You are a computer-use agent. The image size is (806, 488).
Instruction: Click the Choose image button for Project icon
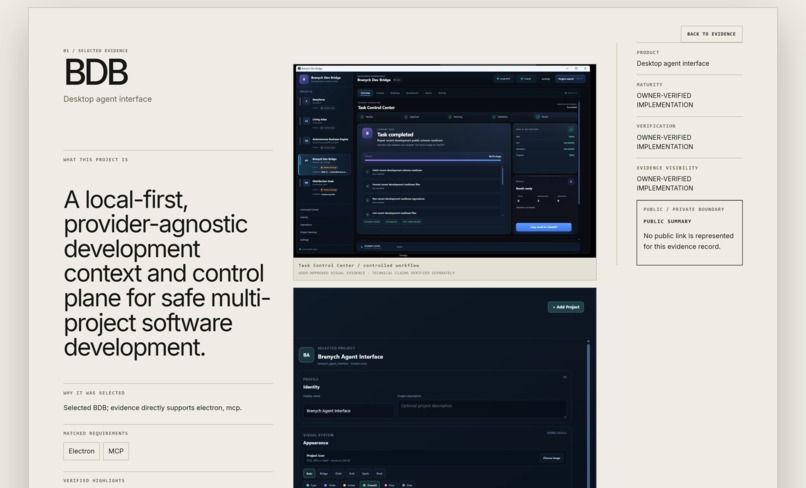coord(552,458)
